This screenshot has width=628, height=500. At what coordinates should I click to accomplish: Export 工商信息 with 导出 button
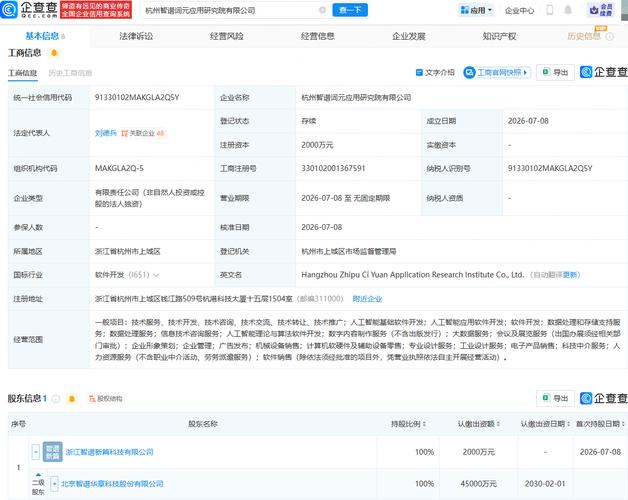[555, 73]
